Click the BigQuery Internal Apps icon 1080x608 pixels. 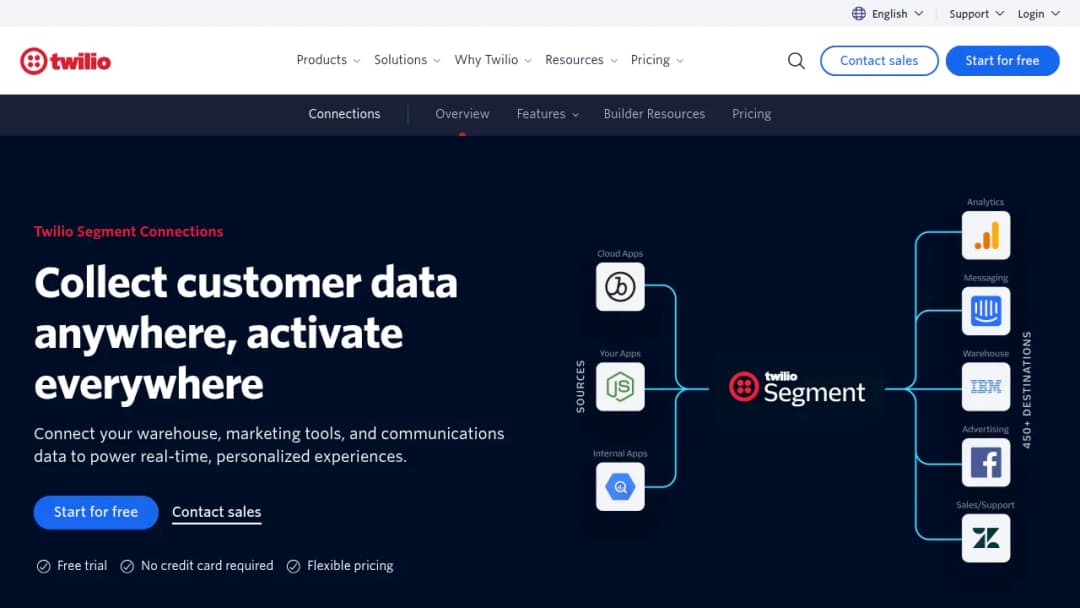[620, 487]
